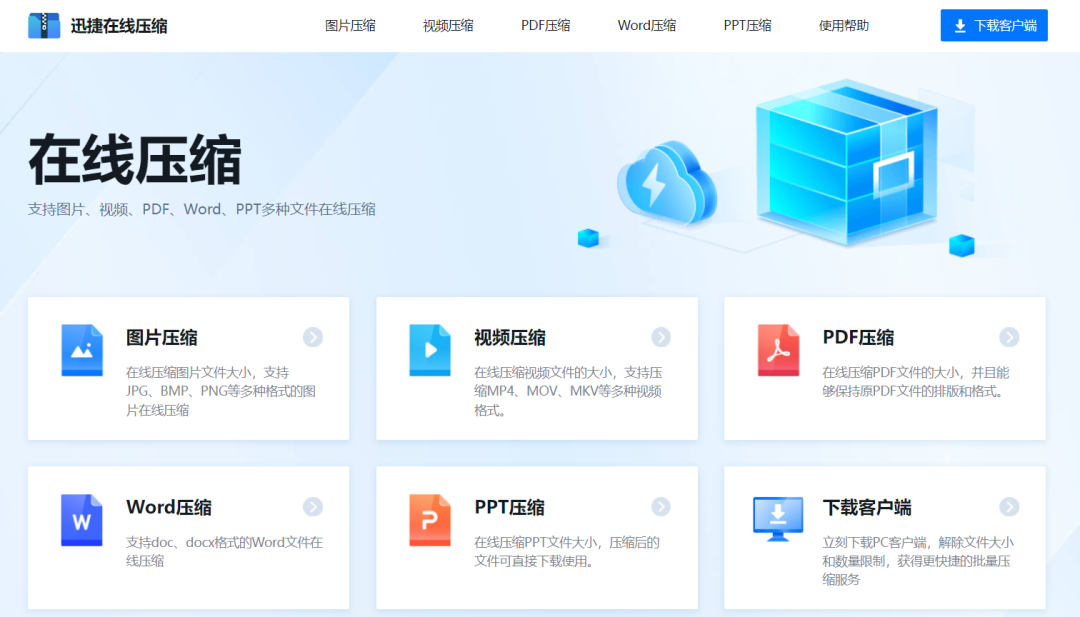Click the glowing blue cube illustration
This screenshot has width=1080, height=617.
pyautogui.click(x=847, y=163)
